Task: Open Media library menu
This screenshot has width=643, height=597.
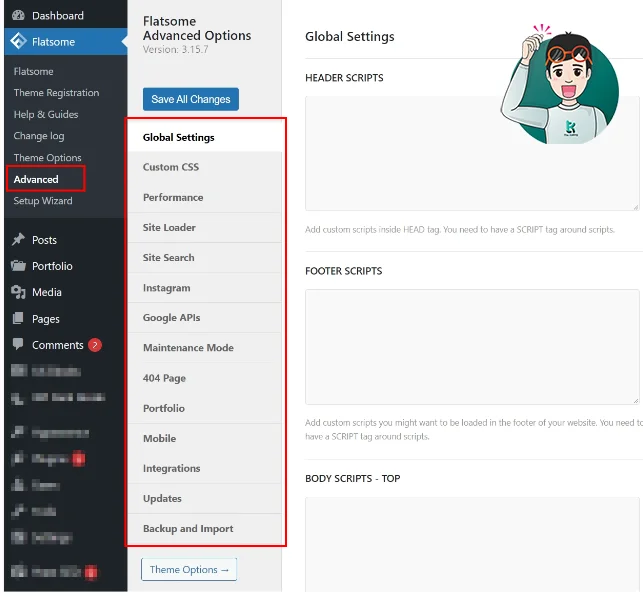Action: coord(47,292)
